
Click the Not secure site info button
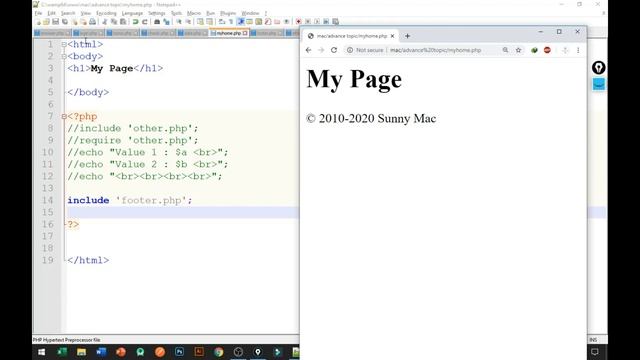click(365, 50)
